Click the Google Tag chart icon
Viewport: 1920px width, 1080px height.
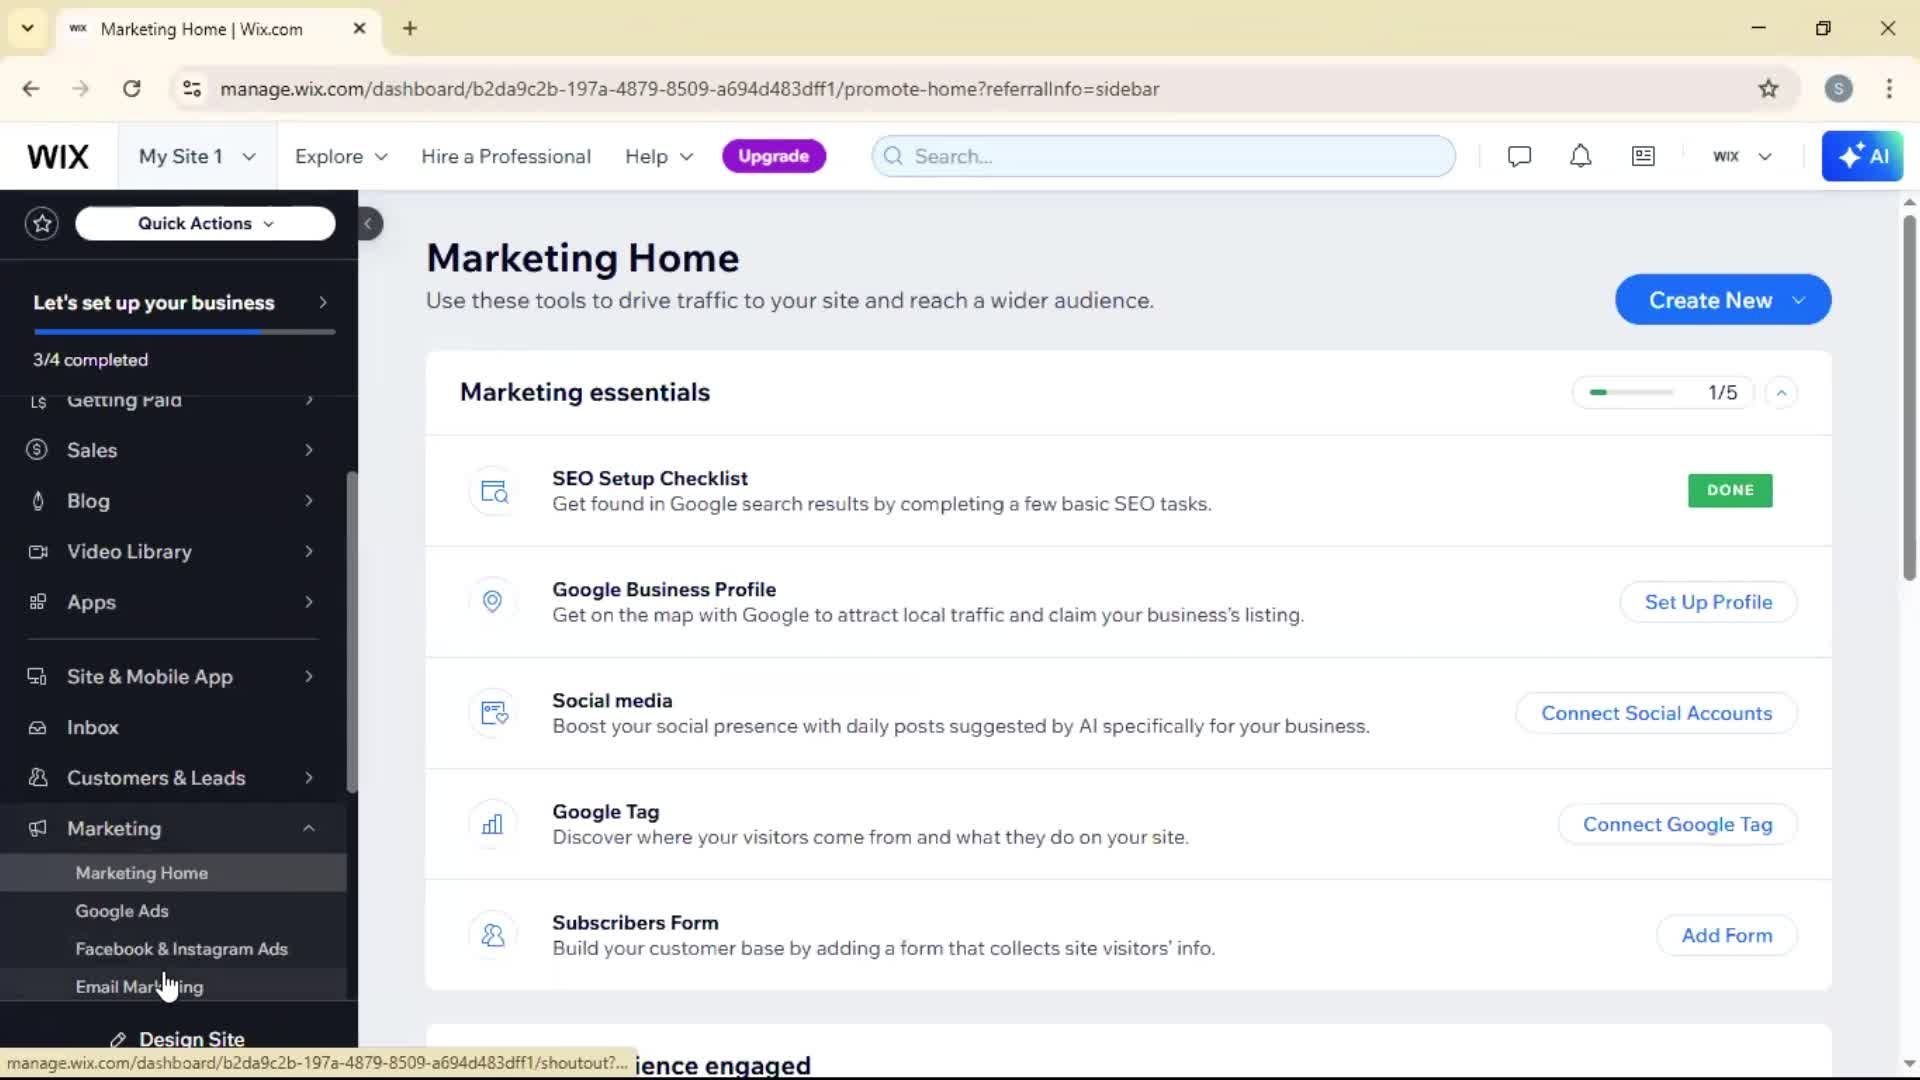[493, 824]
